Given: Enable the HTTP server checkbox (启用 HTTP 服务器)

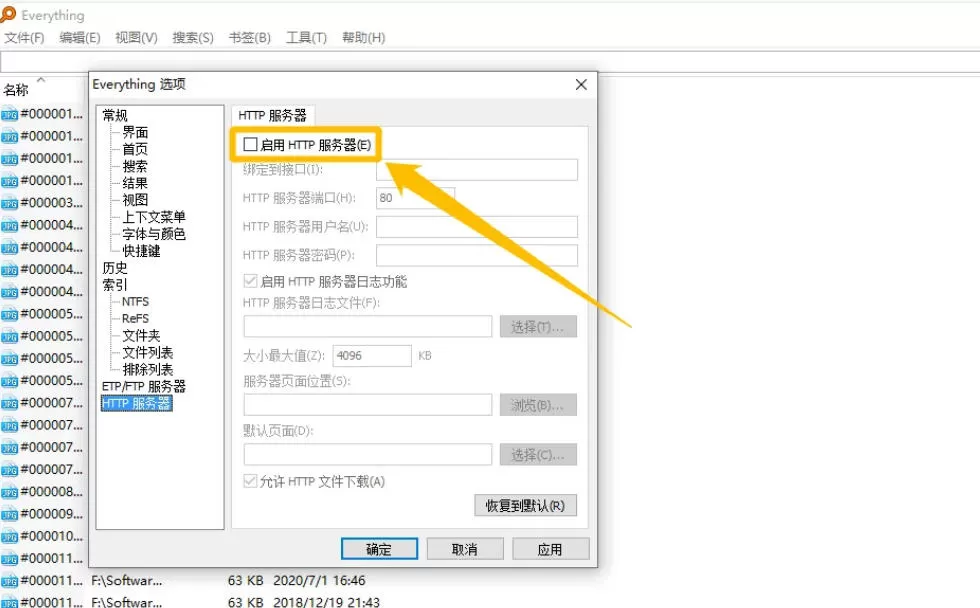Looking at the screenshot, I should coord(250,145).
